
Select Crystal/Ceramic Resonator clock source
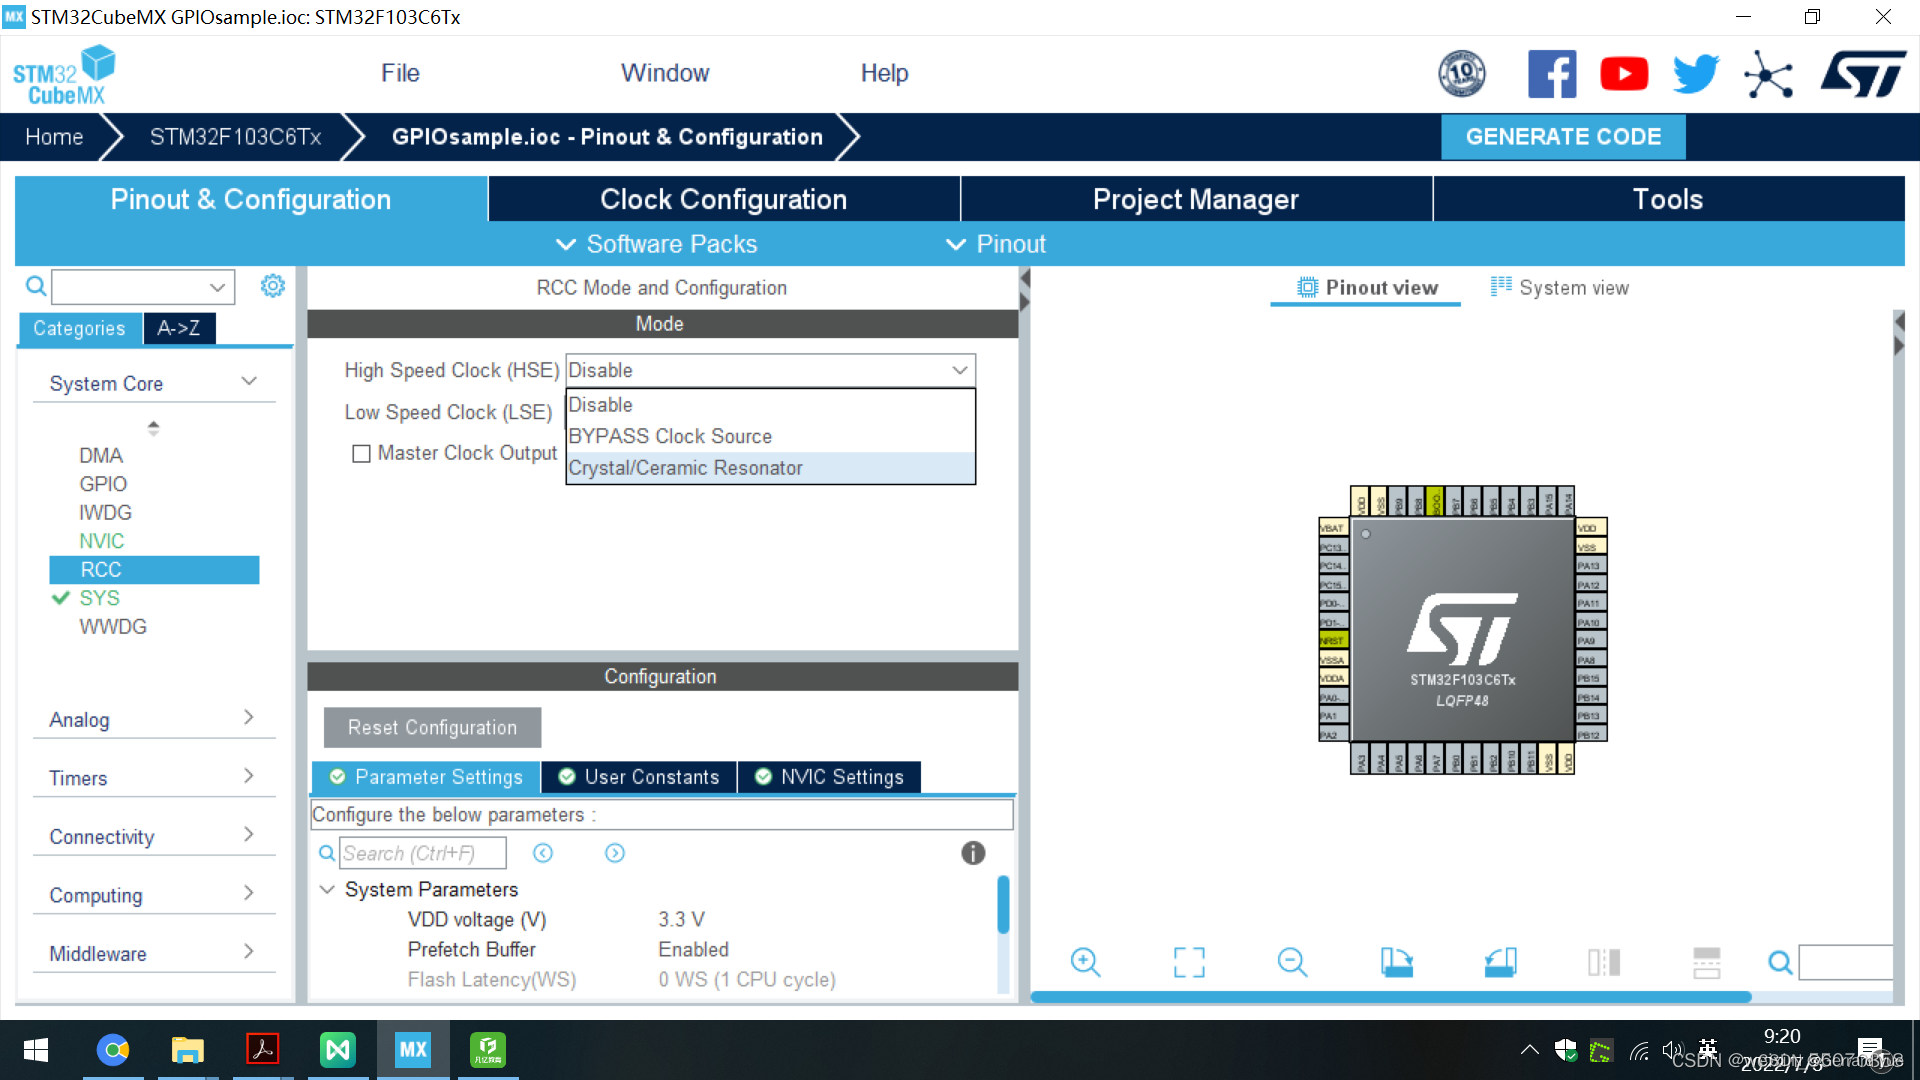click(x=686, y=467)
